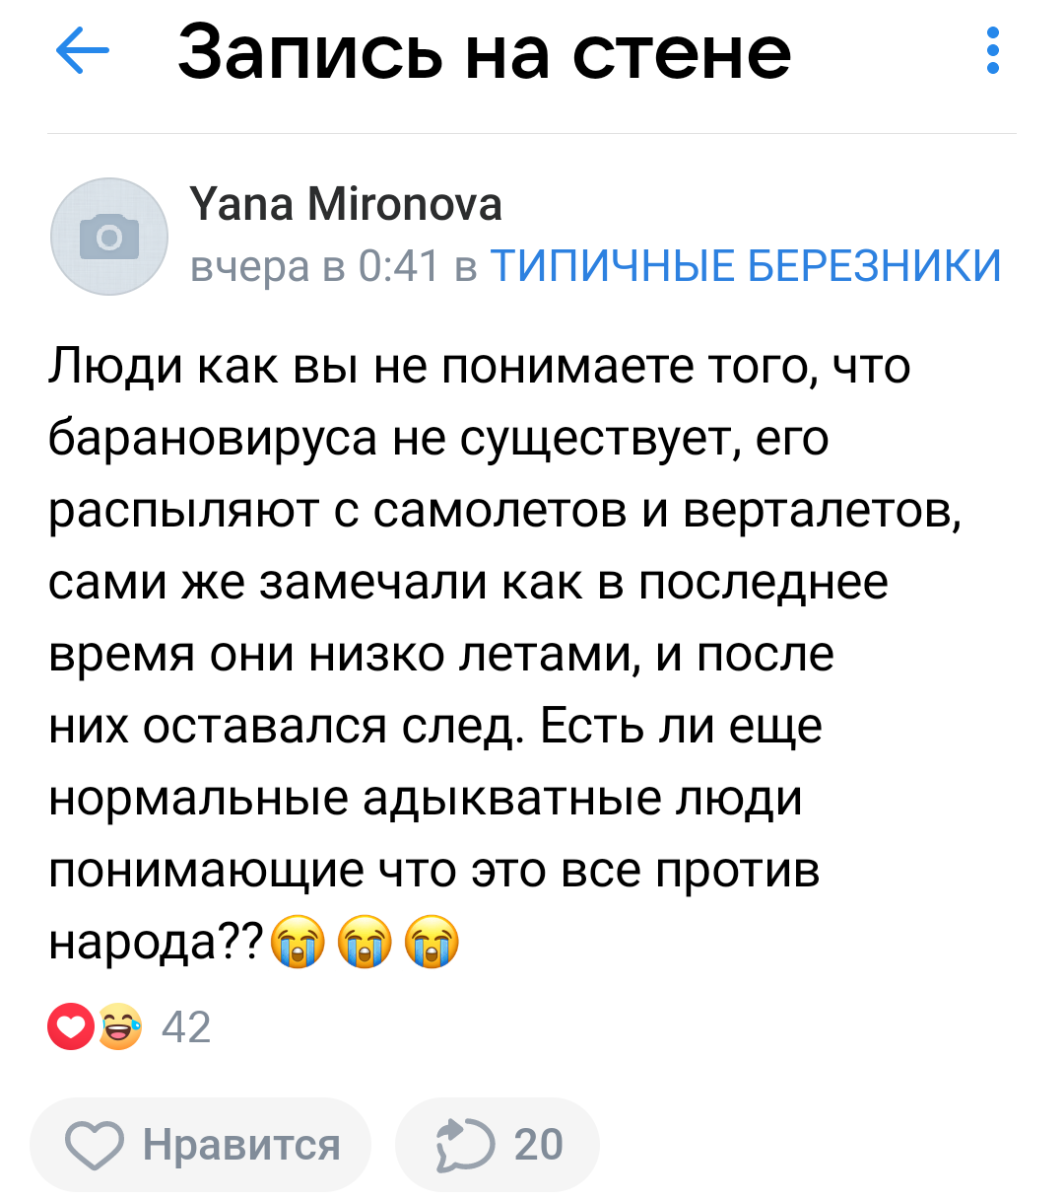
Task: Tap the heart outline in the like button
Action: [x=94, y=1145]
